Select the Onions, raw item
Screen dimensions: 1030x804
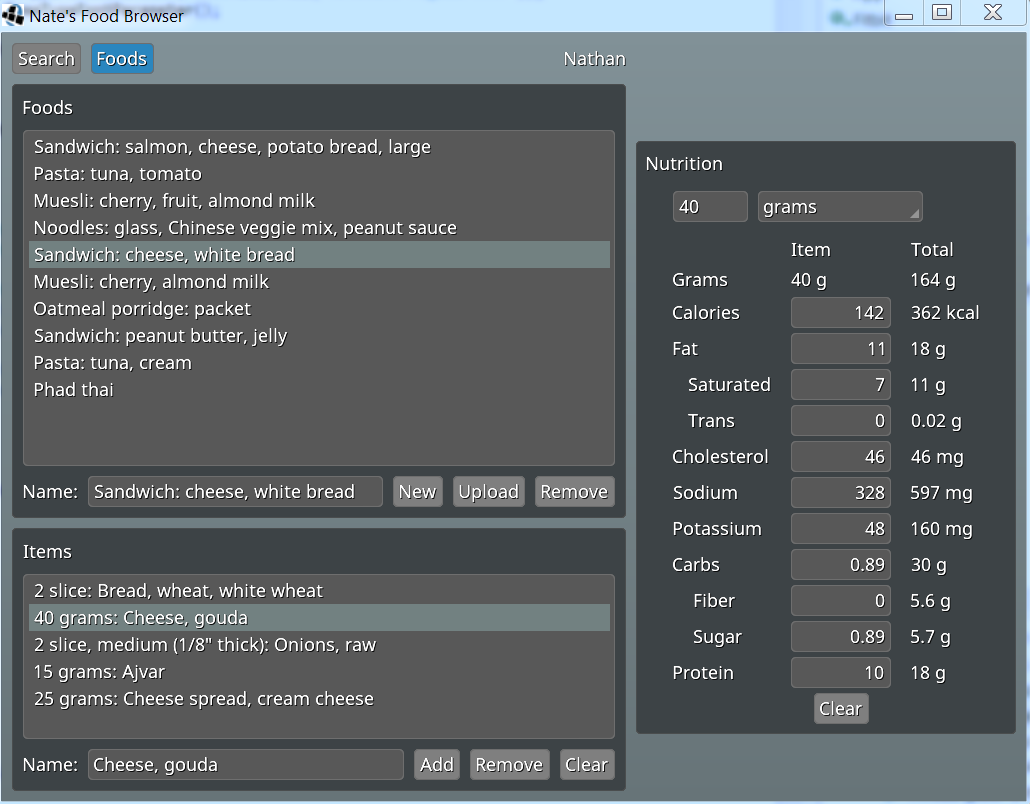point(205,645)
